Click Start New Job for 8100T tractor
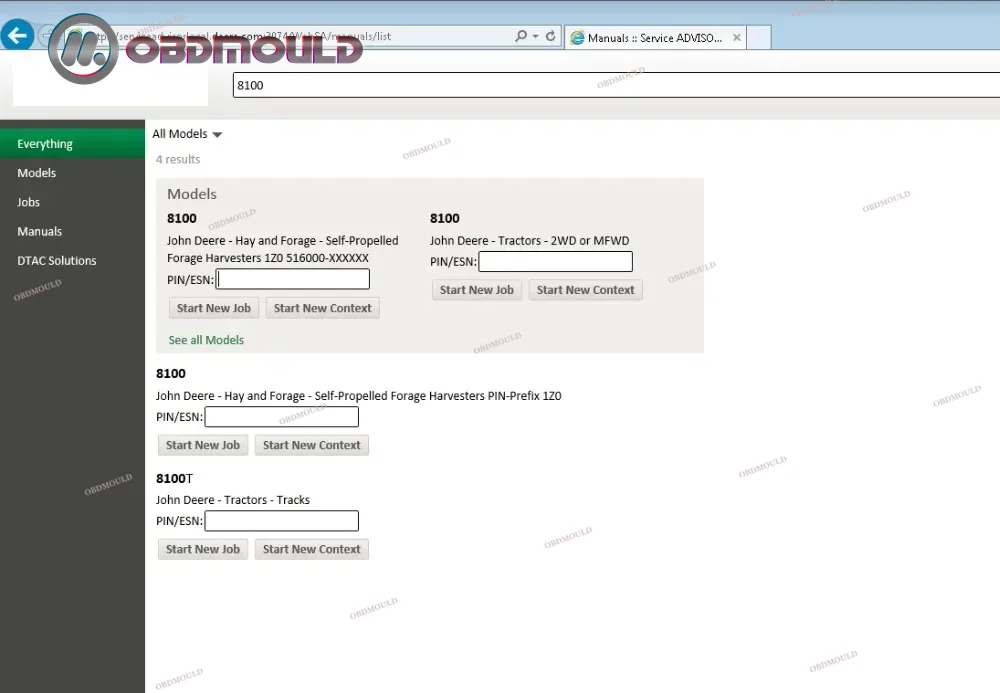 tap(203, 549)
